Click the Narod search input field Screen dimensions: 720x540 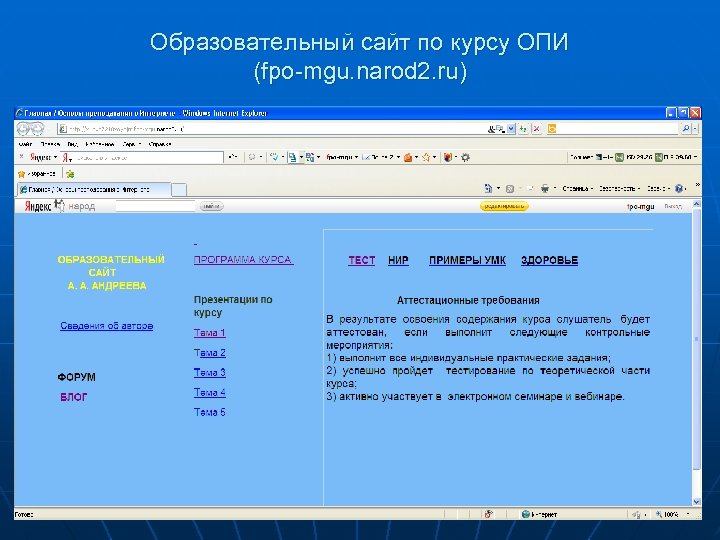click(155, 206)
